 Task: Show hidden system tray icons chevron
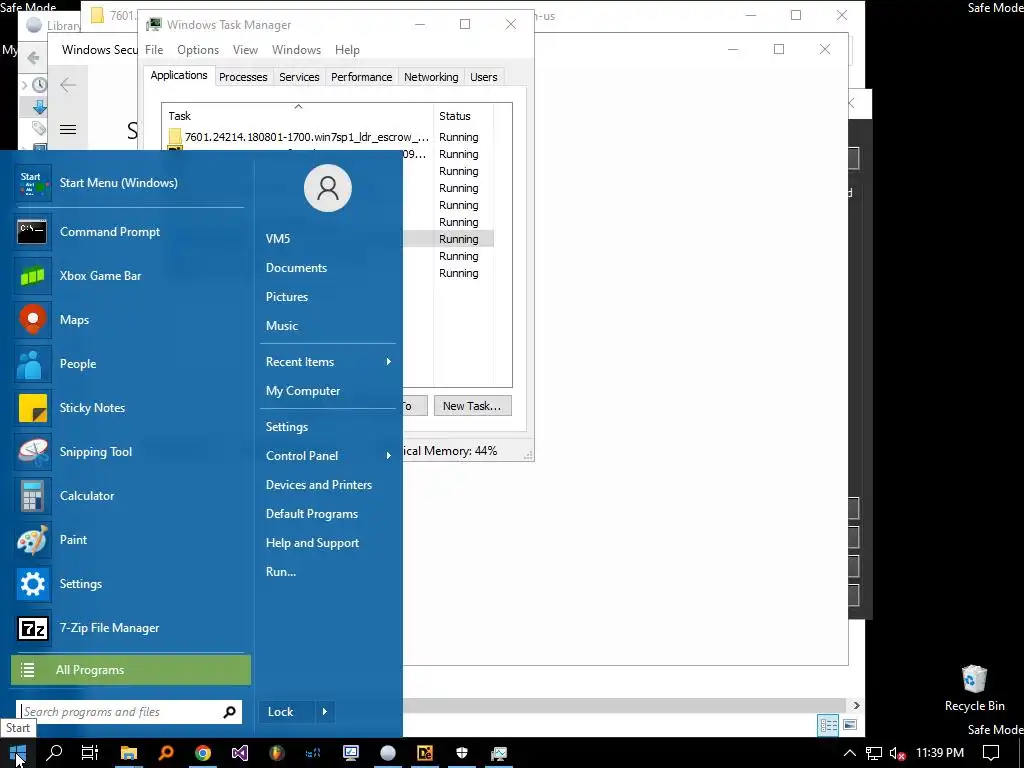pos(849,753)
